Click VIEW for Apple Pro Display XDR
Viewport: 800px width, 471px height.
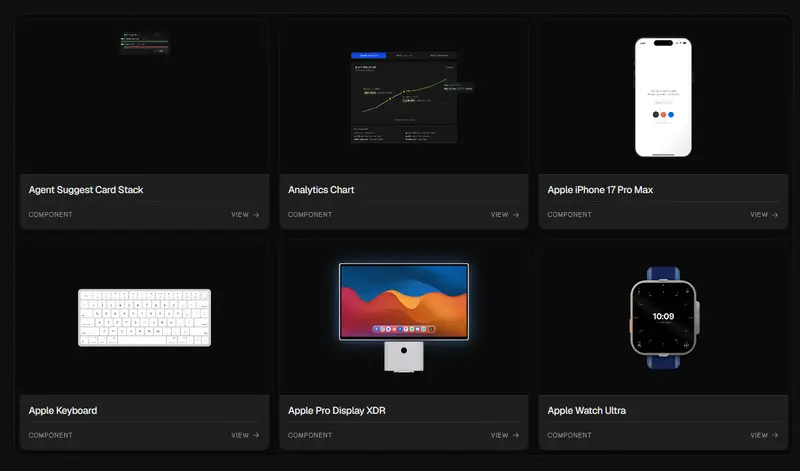point(505,435)
